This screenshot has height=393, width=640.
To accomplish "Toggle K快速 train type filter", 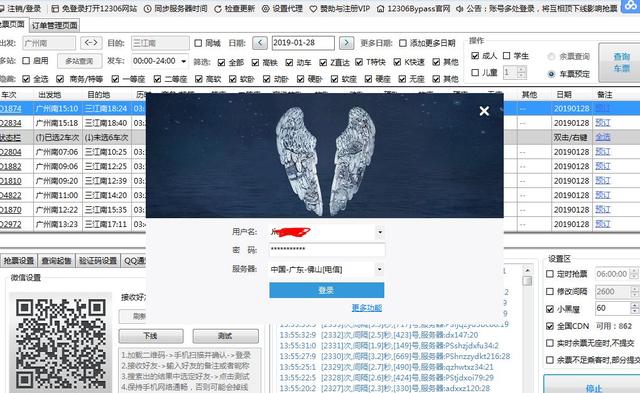I will point(398,62).
